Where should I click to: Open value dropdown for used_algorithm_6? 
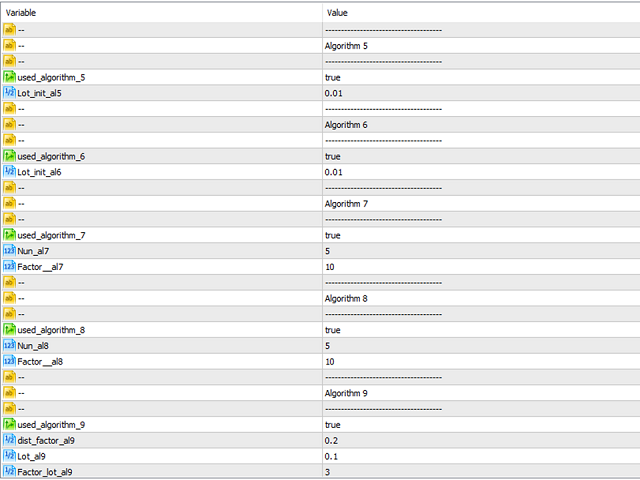(x=482, y=156)
